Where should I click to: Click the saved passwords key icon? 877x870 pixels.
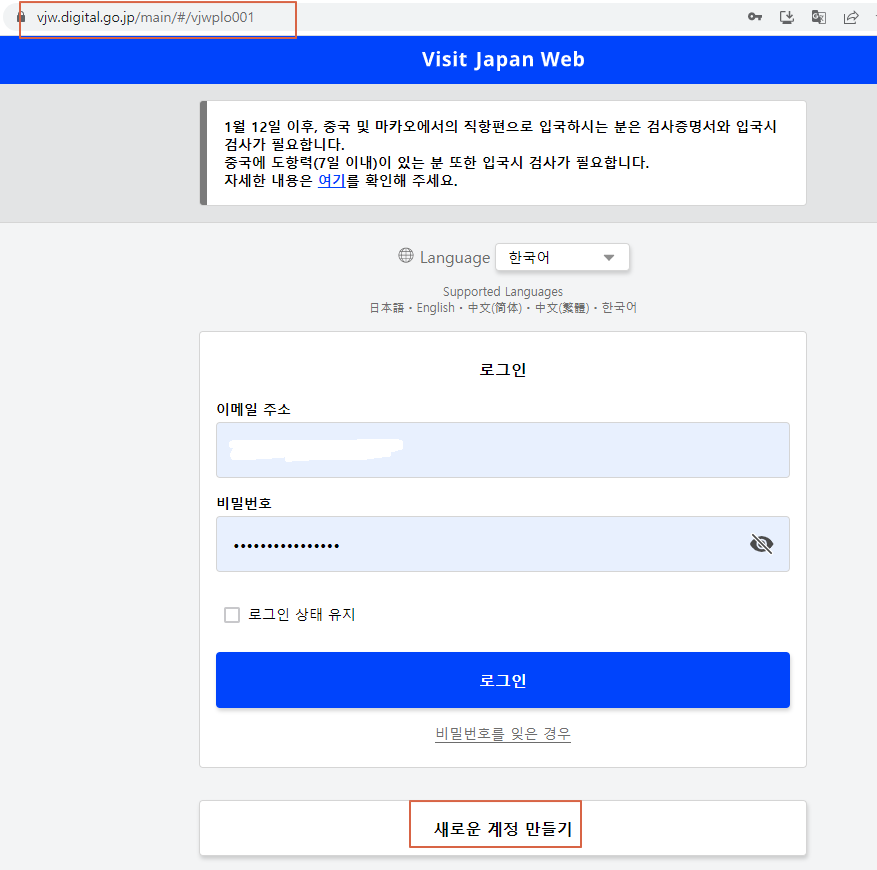coord(755,17)
